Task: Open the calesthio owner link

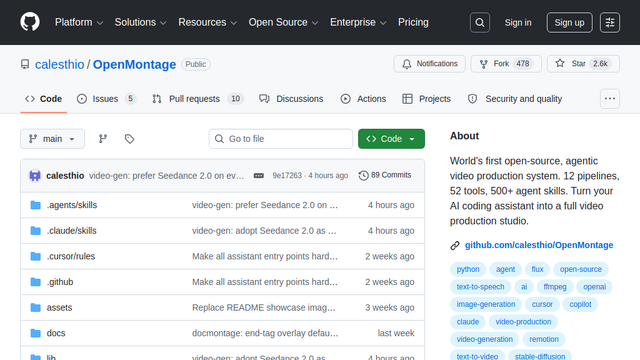Action: point(60,64)
